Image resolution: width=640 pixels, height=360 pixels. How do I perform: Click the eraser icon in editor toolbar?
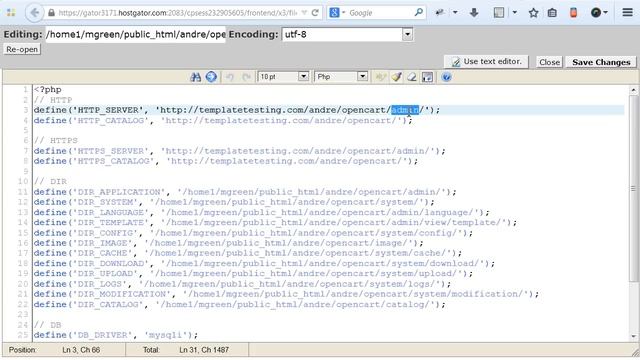(412, 77)
